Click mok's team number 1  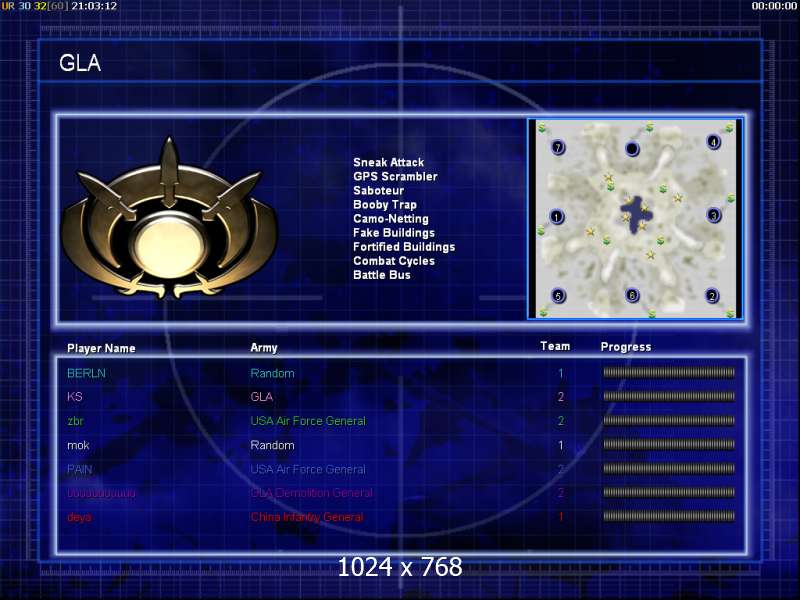tap(561, 445)
